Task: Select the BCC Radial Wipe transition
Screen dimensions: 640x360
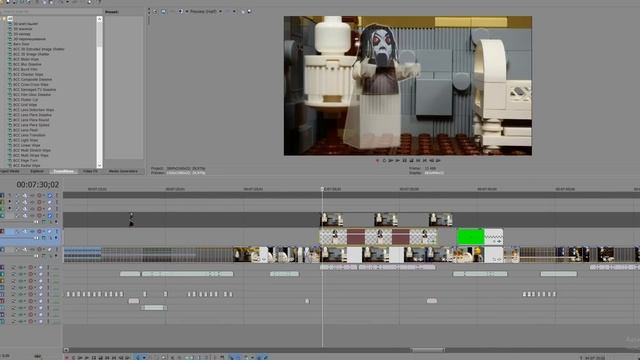Action: (27, 165)
